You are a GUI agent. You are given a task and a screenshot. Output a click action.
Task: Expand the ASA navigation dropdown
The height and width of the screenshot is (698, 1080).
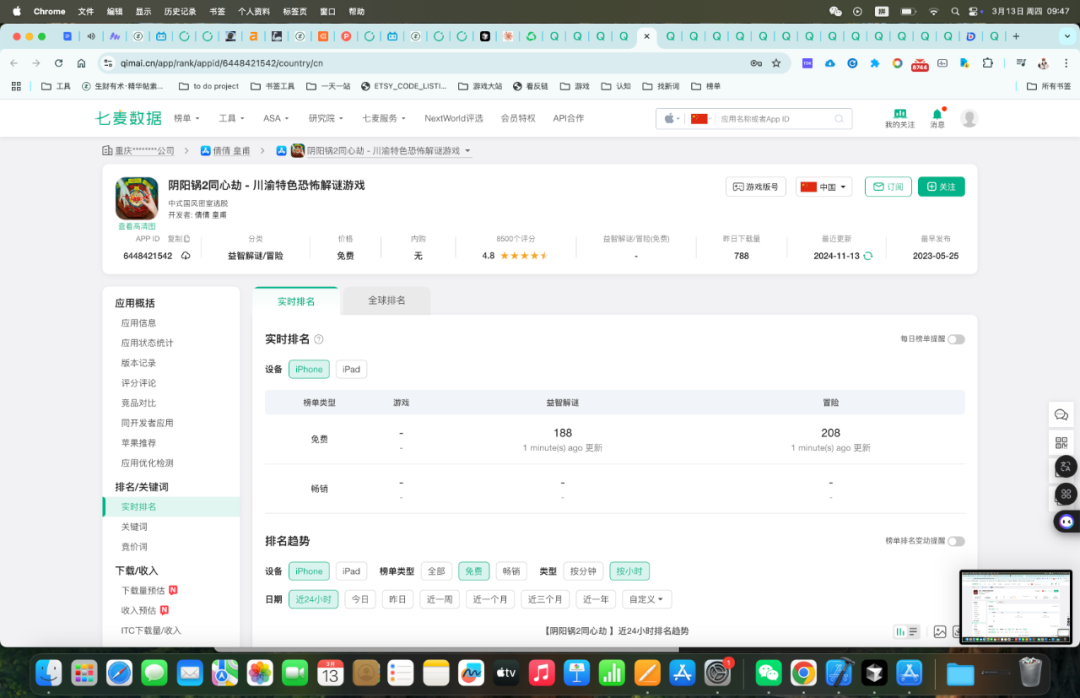tap(276, 119)
